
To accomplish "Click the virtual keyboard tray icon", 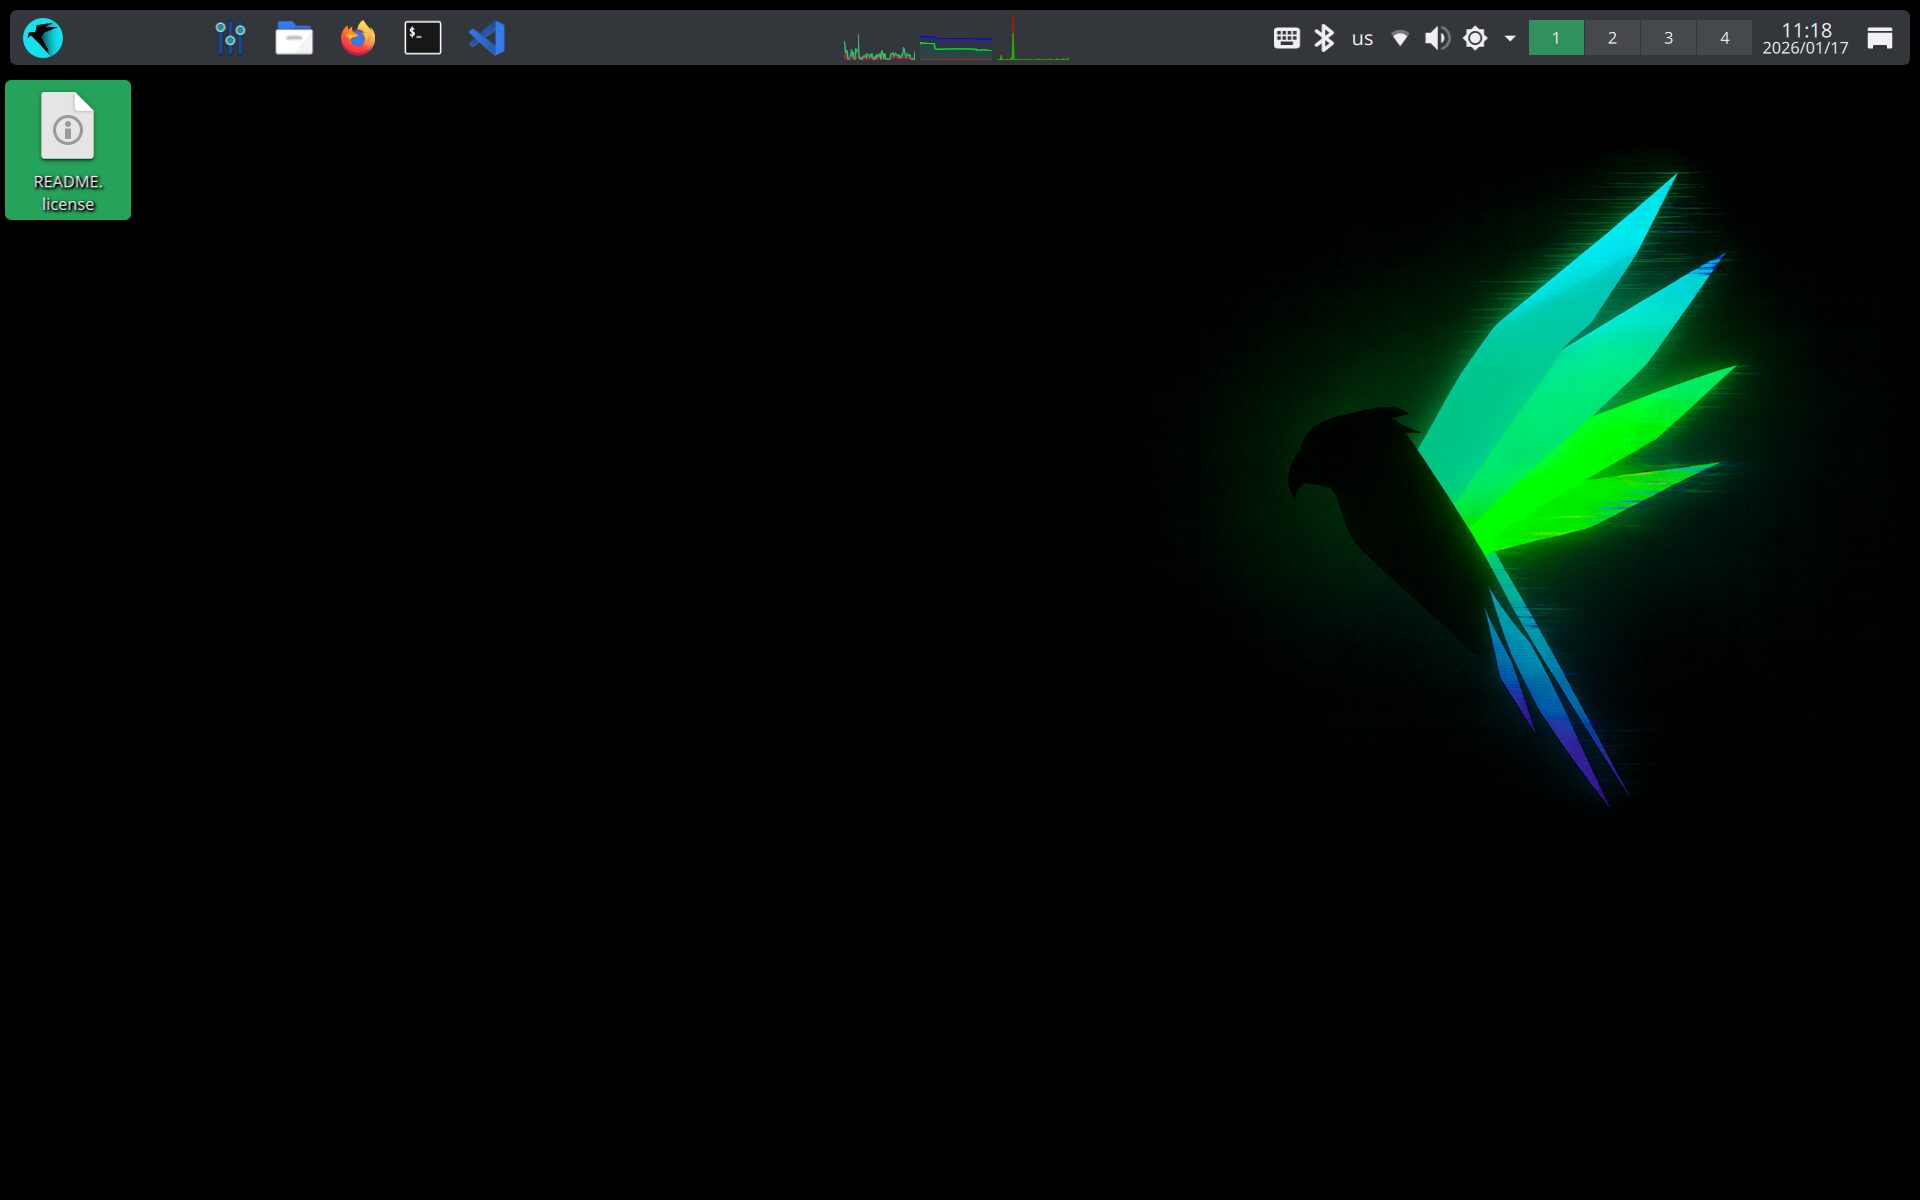I will pyautogui.click(x=1286, y=38).
